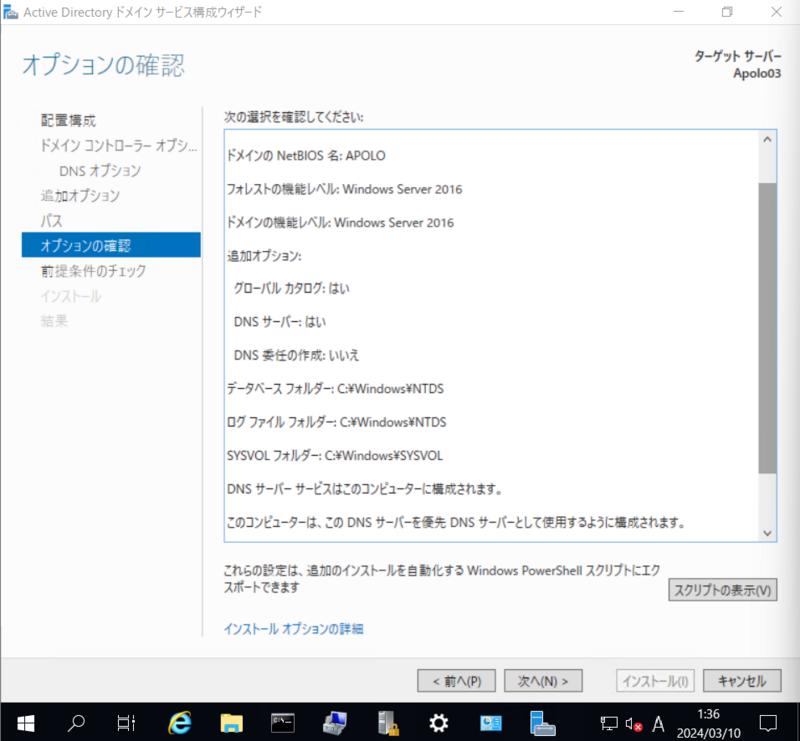Click the scroll down arrow in review box
This screenshot has width=800, height=741.
click(x=767, y=533)
